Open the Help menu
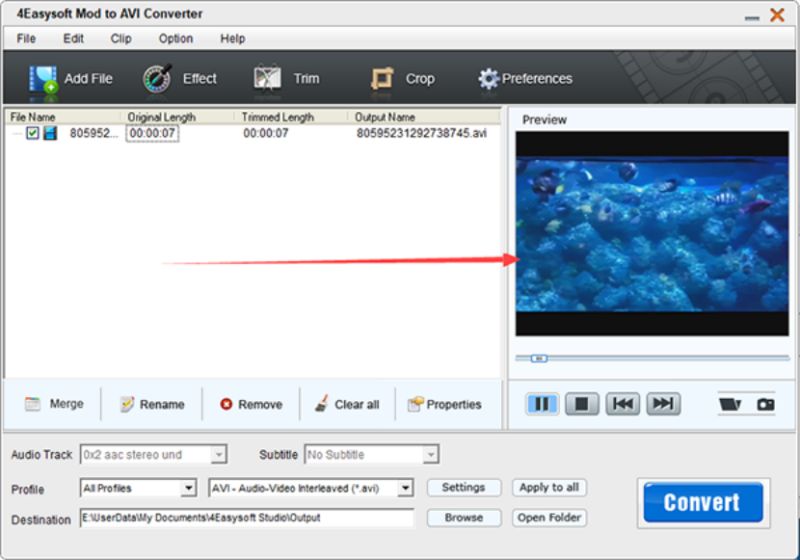The height and width of the screenshot is (560, 800). pos(233,39)
